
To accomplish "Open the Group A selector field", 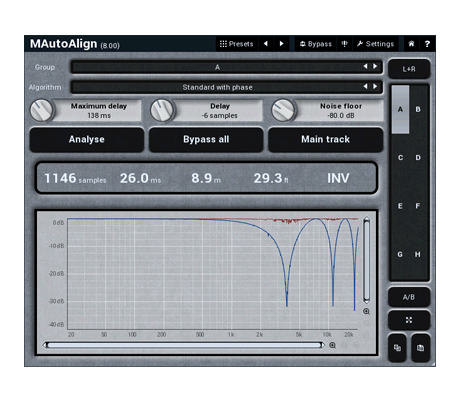I will (x=226, y=67).
